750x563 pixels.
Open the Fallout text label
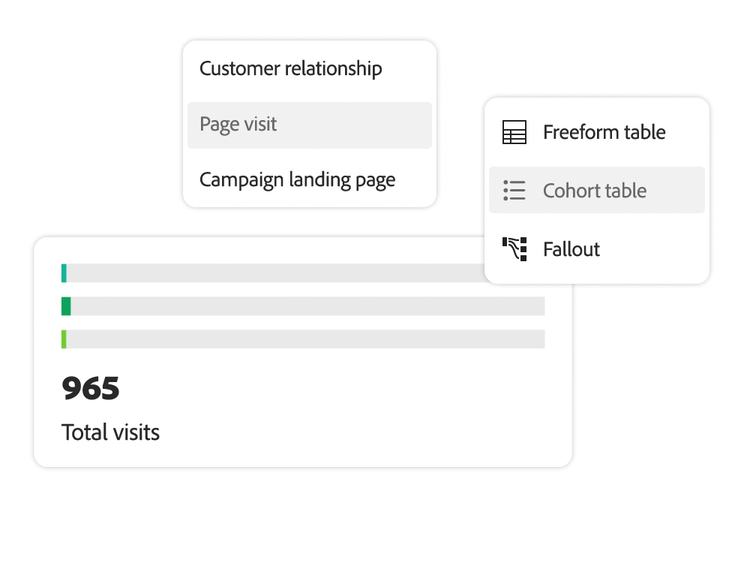click(571, 249)
